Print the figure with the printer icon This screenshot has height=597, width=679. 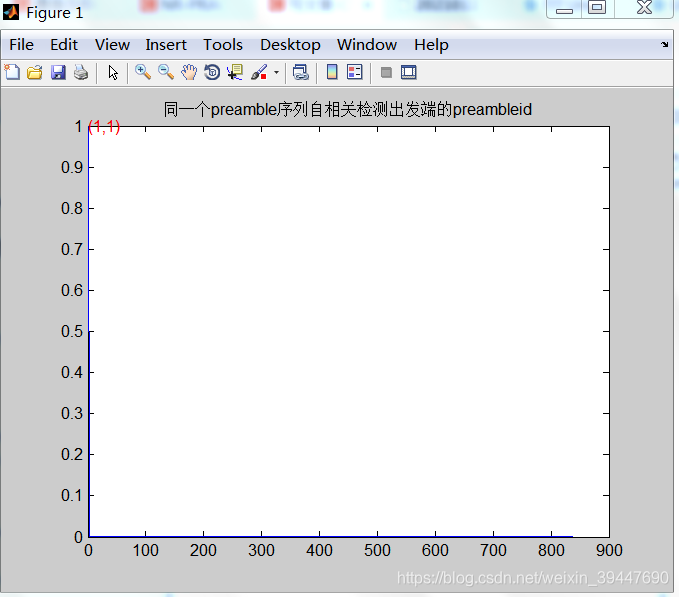[x=81, y=72]
